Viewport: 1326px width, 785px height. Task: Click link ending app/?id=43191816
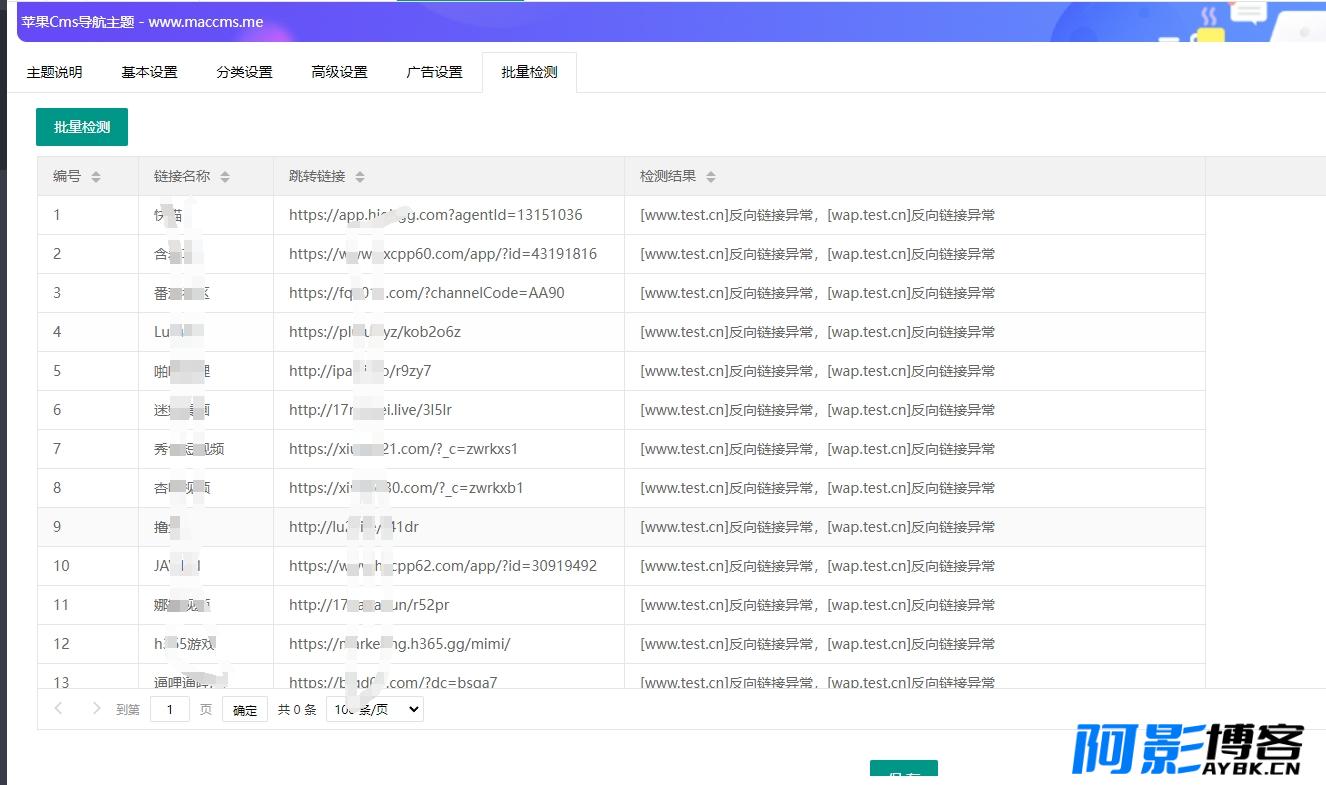(443, 254)
